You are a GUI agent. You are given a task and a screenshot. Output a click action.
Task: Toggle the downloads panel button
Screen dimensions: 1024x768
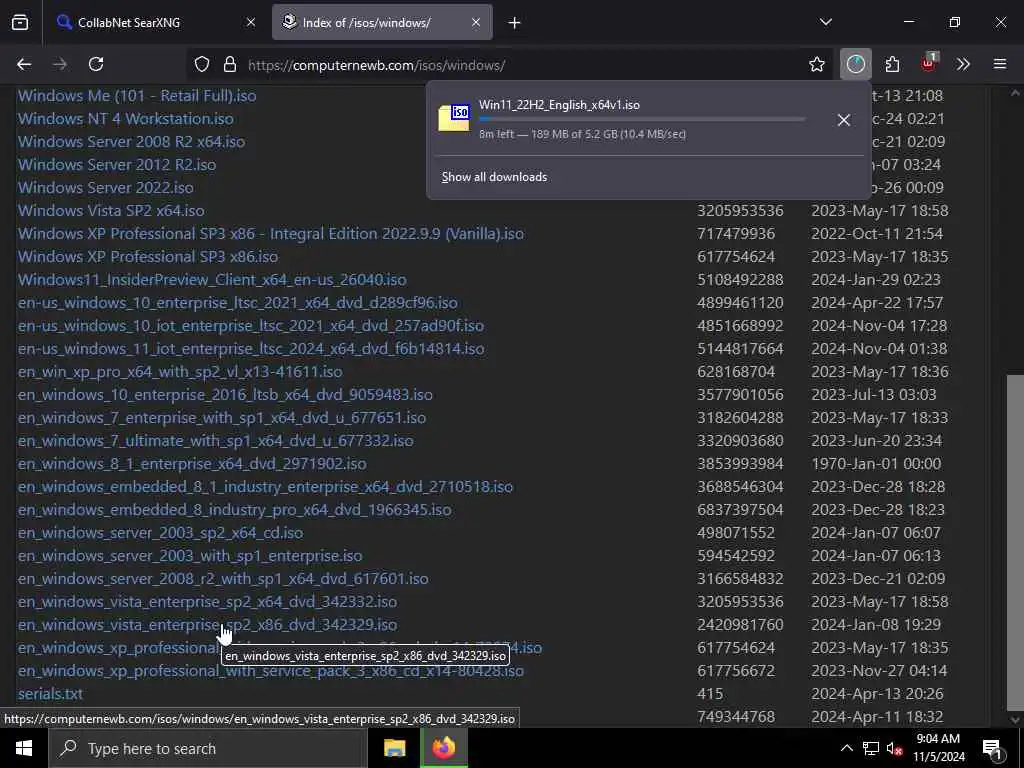(856, 64)
